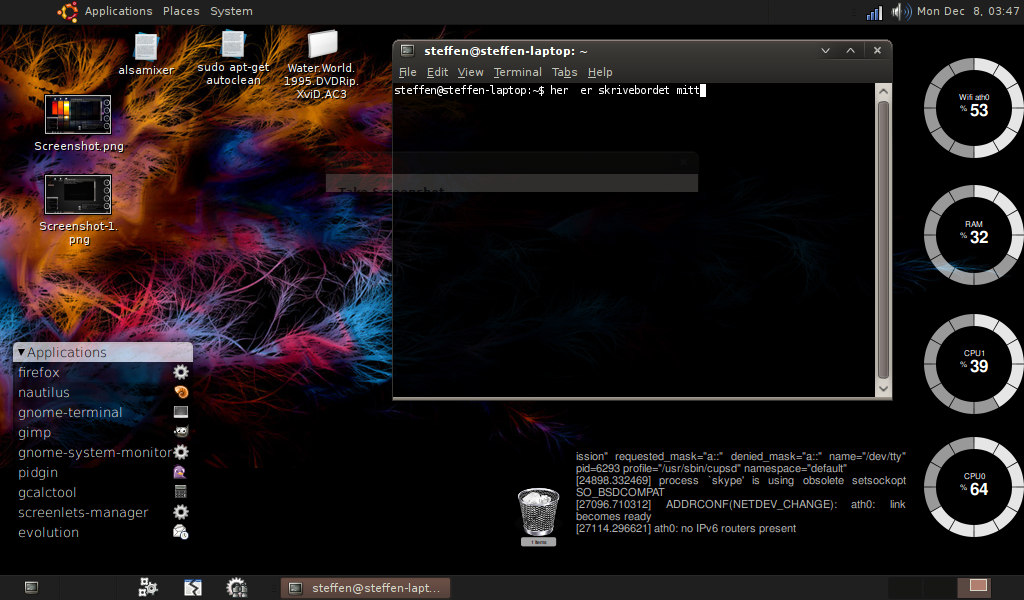Switch to steffen@steffen-lapt taskbar window button
The image size is (1024, 600).
click(x=366, y=588)
